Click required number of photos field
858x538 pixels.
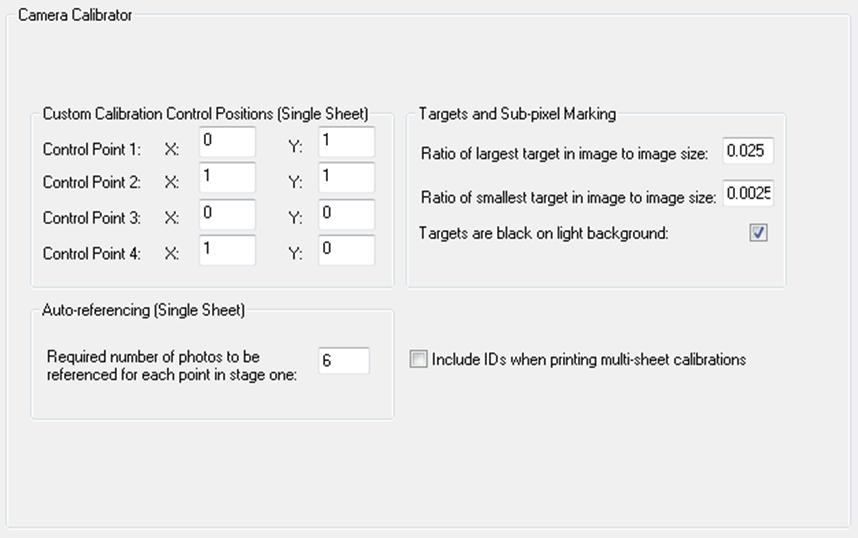point(343,361)
